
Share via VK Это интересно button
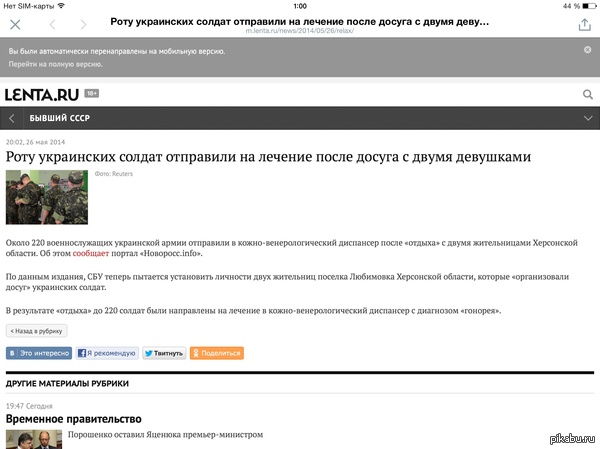39,353
